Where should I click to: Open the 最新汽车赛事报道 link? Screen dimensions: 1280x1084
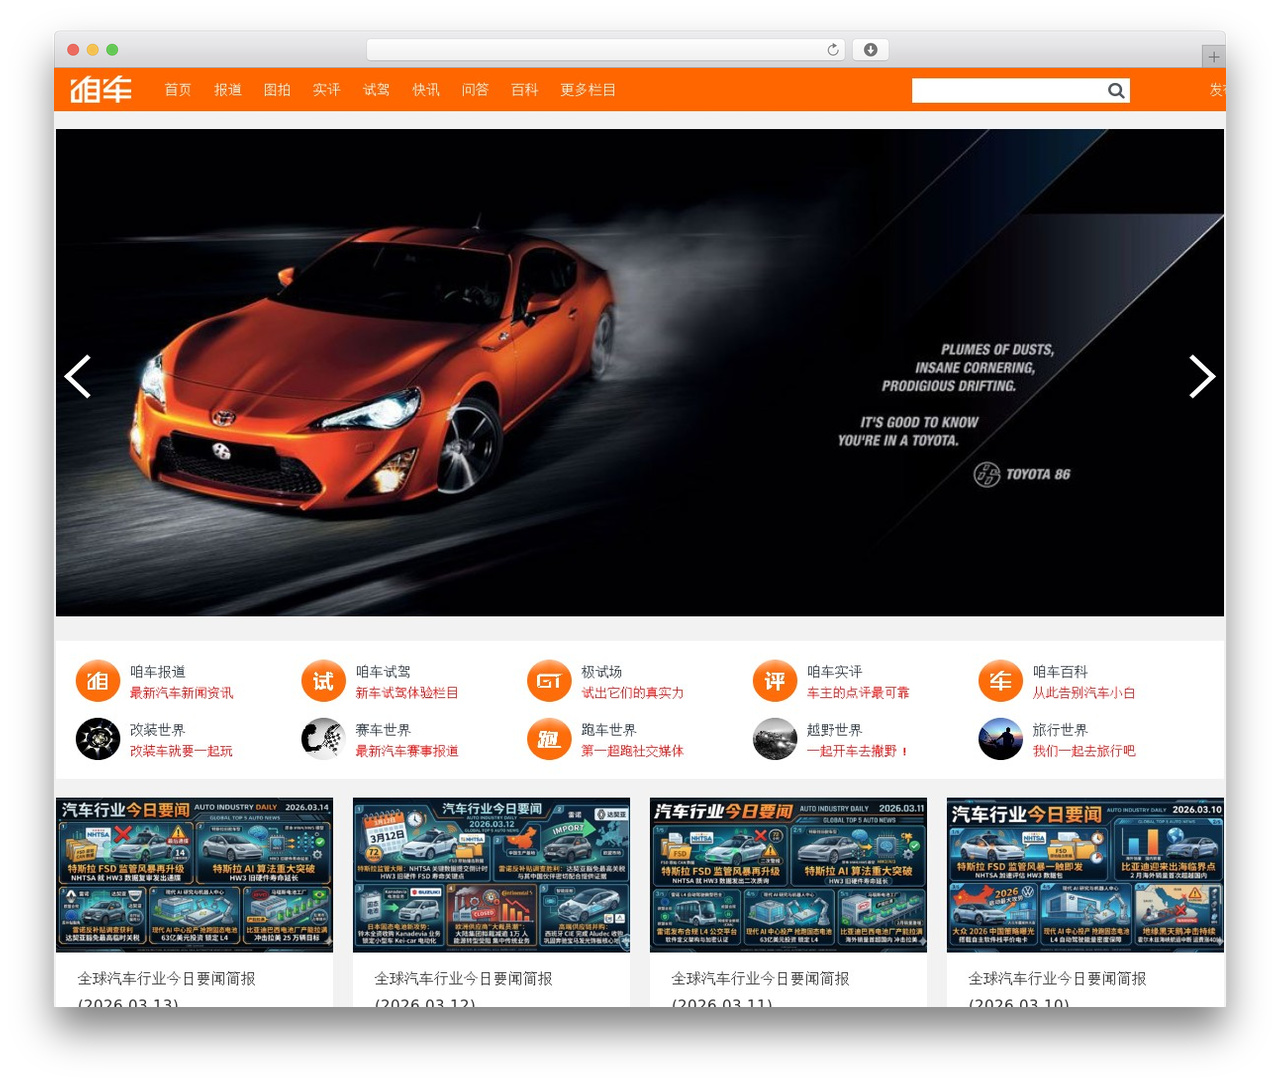(407, 751)
